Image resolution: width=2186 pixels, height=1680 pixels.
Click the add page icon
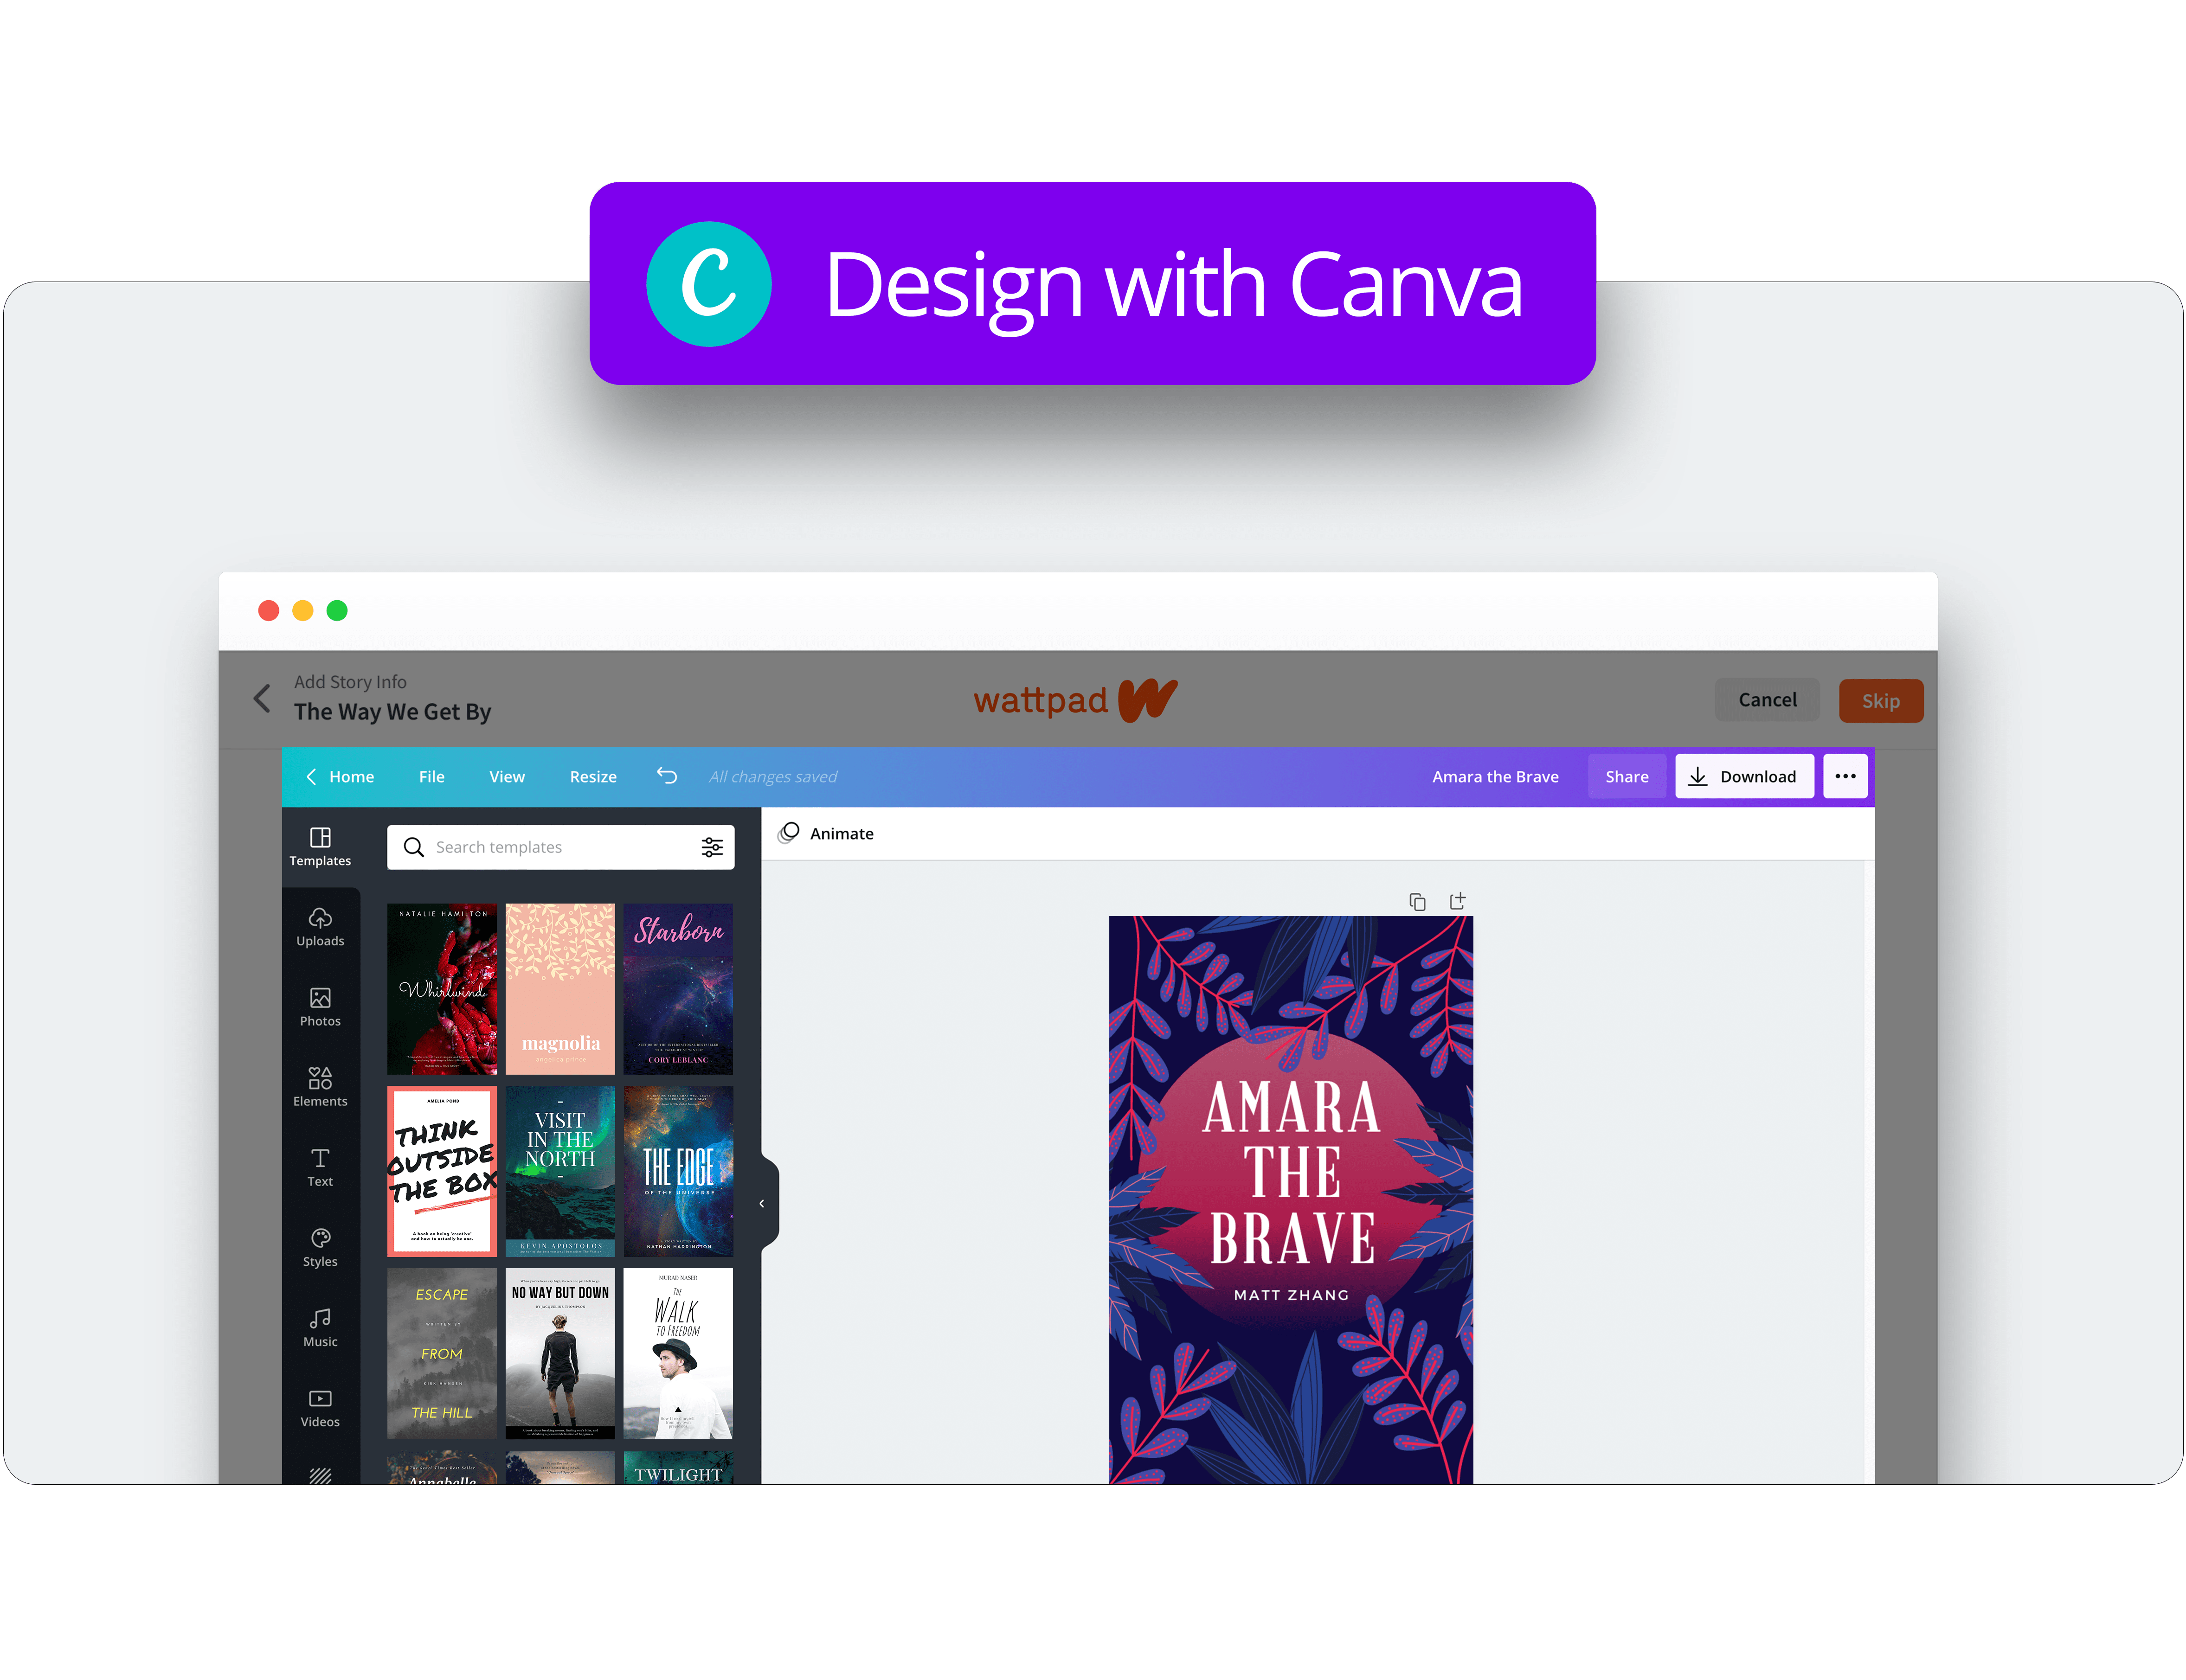coord(1457,901)
